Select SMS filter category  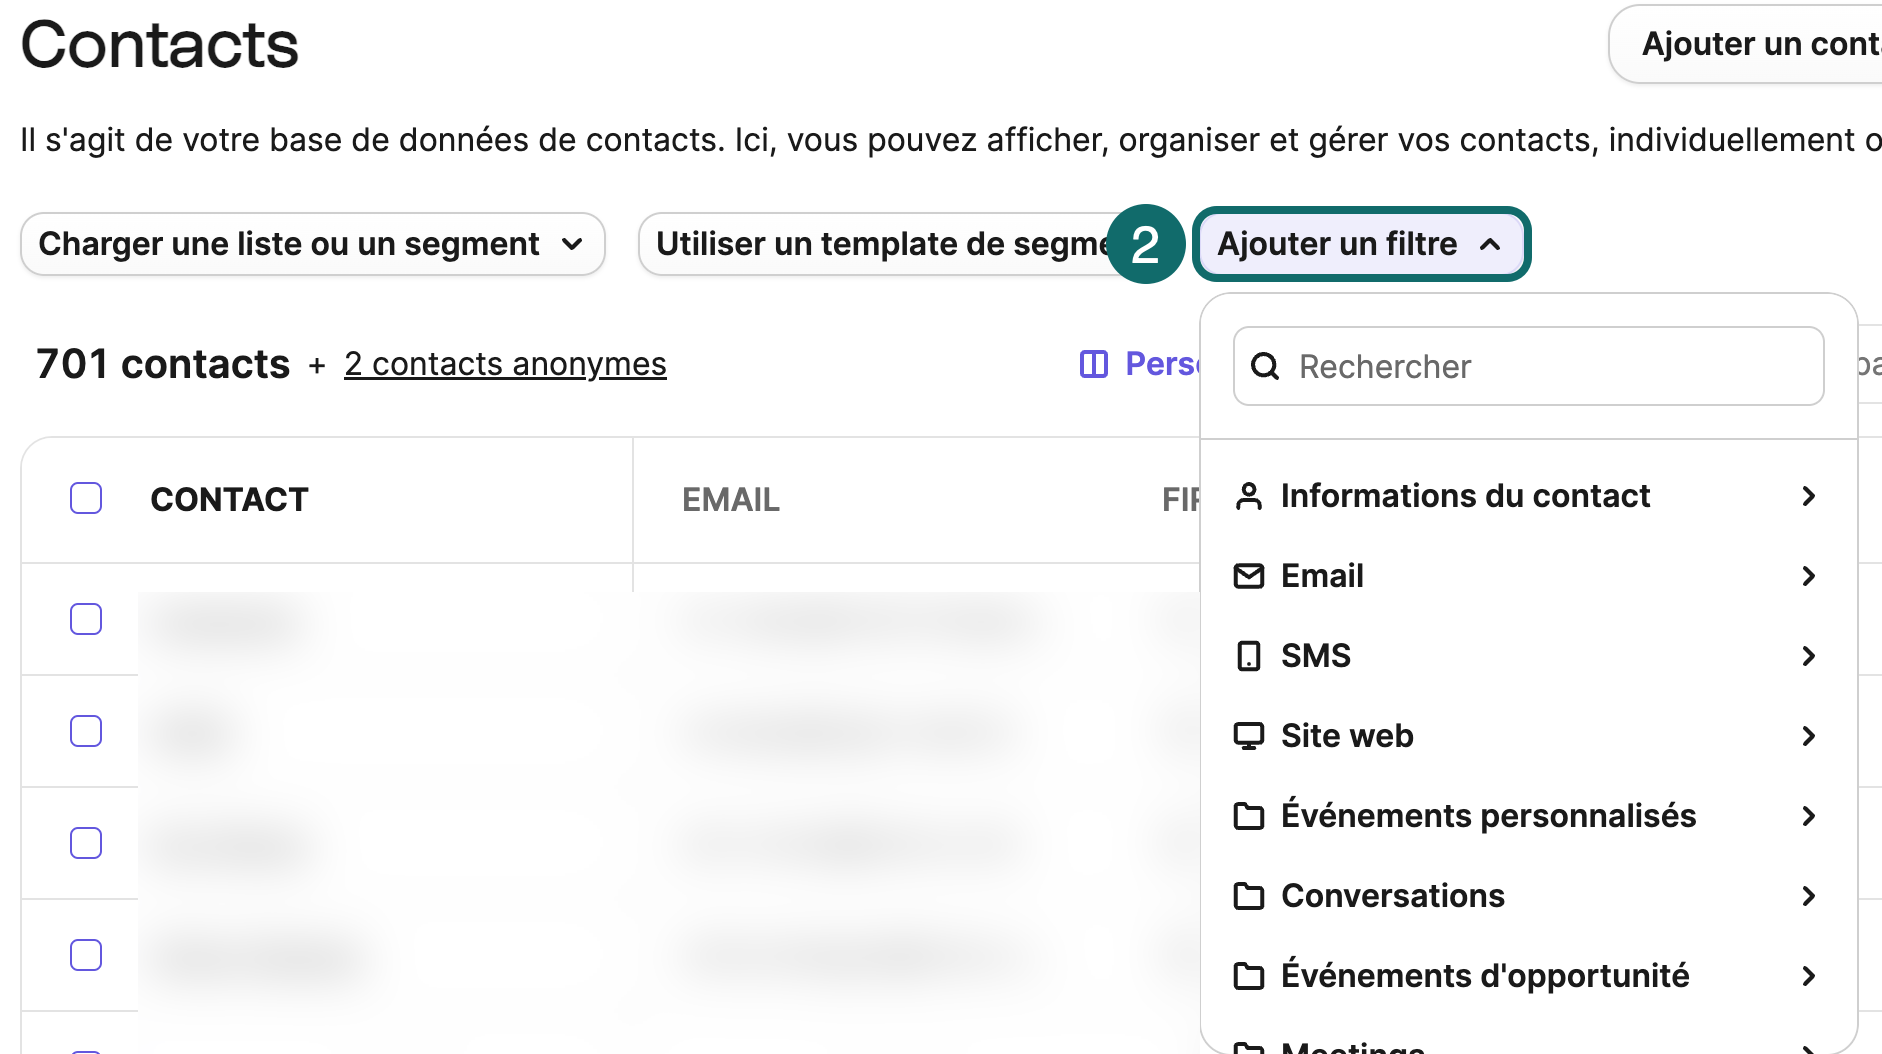pos(1528,656)
